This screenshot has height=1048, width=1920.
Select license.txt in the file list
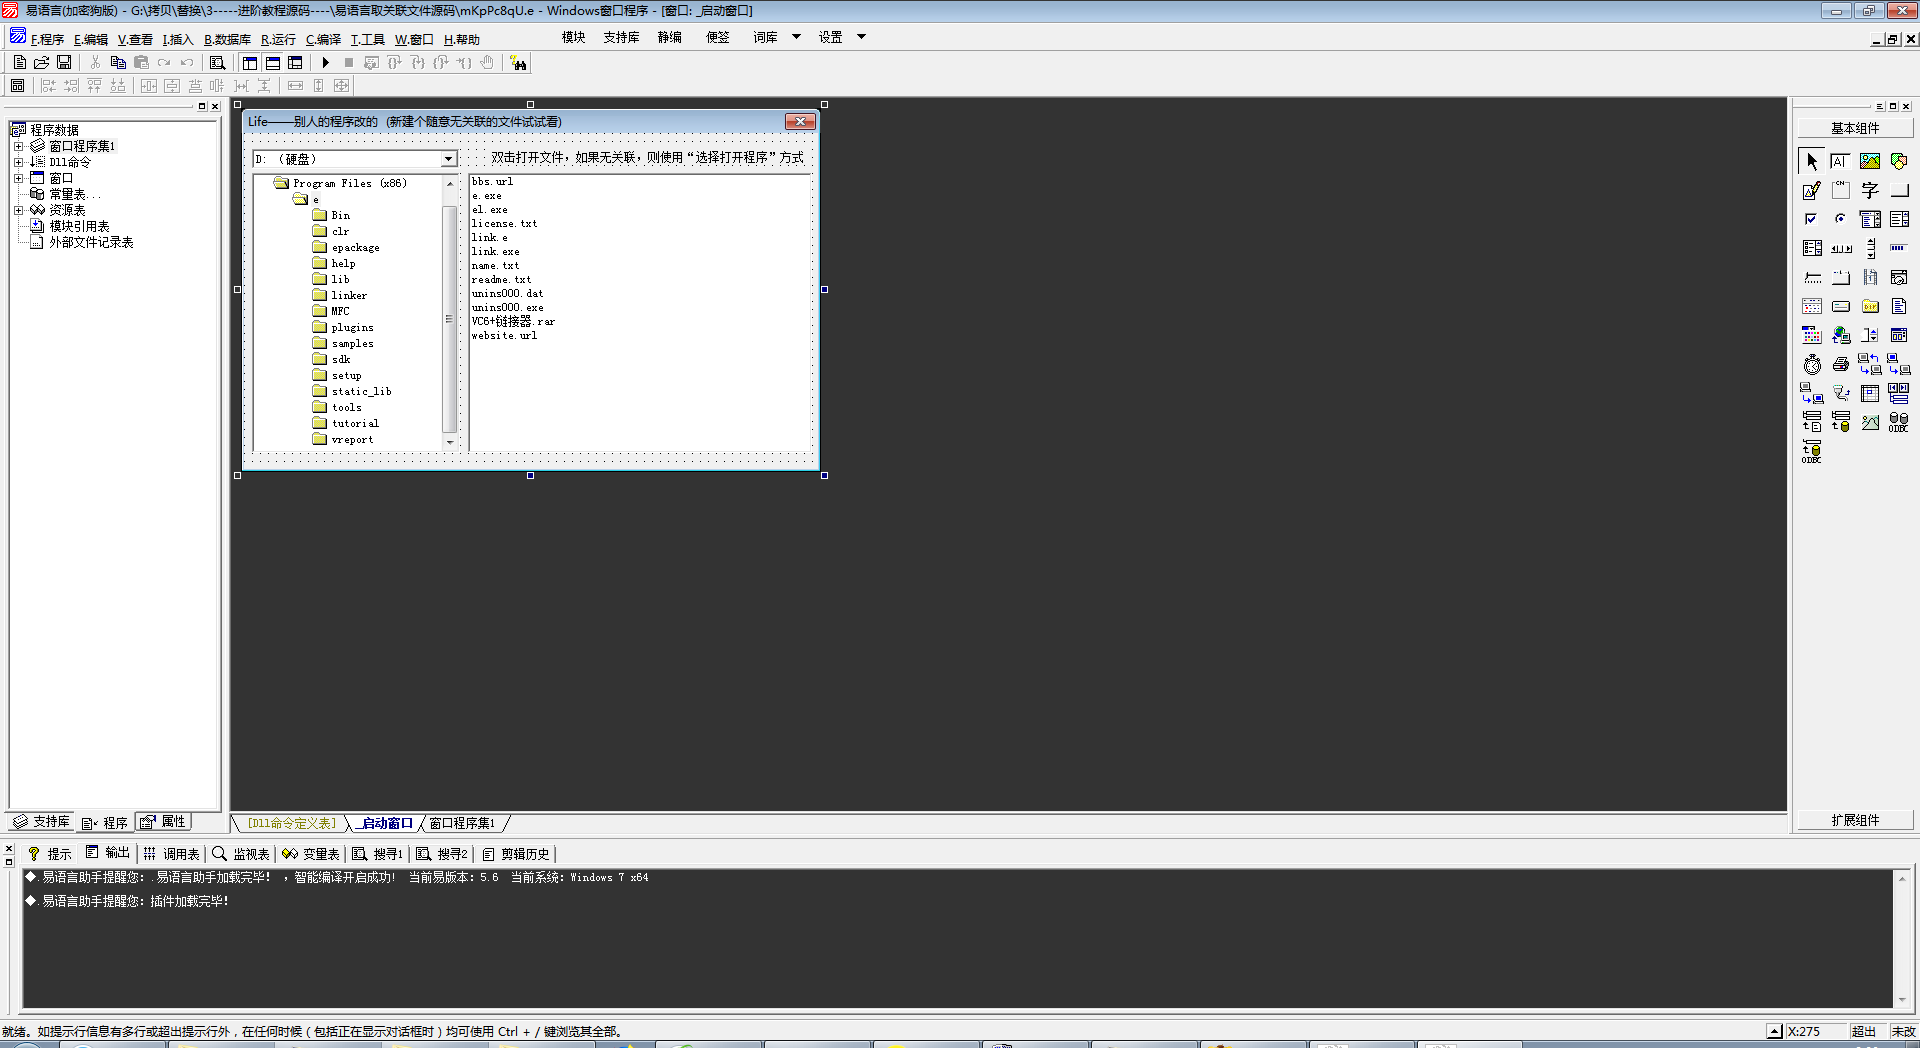pyautogui.click(x=504, y=224)
